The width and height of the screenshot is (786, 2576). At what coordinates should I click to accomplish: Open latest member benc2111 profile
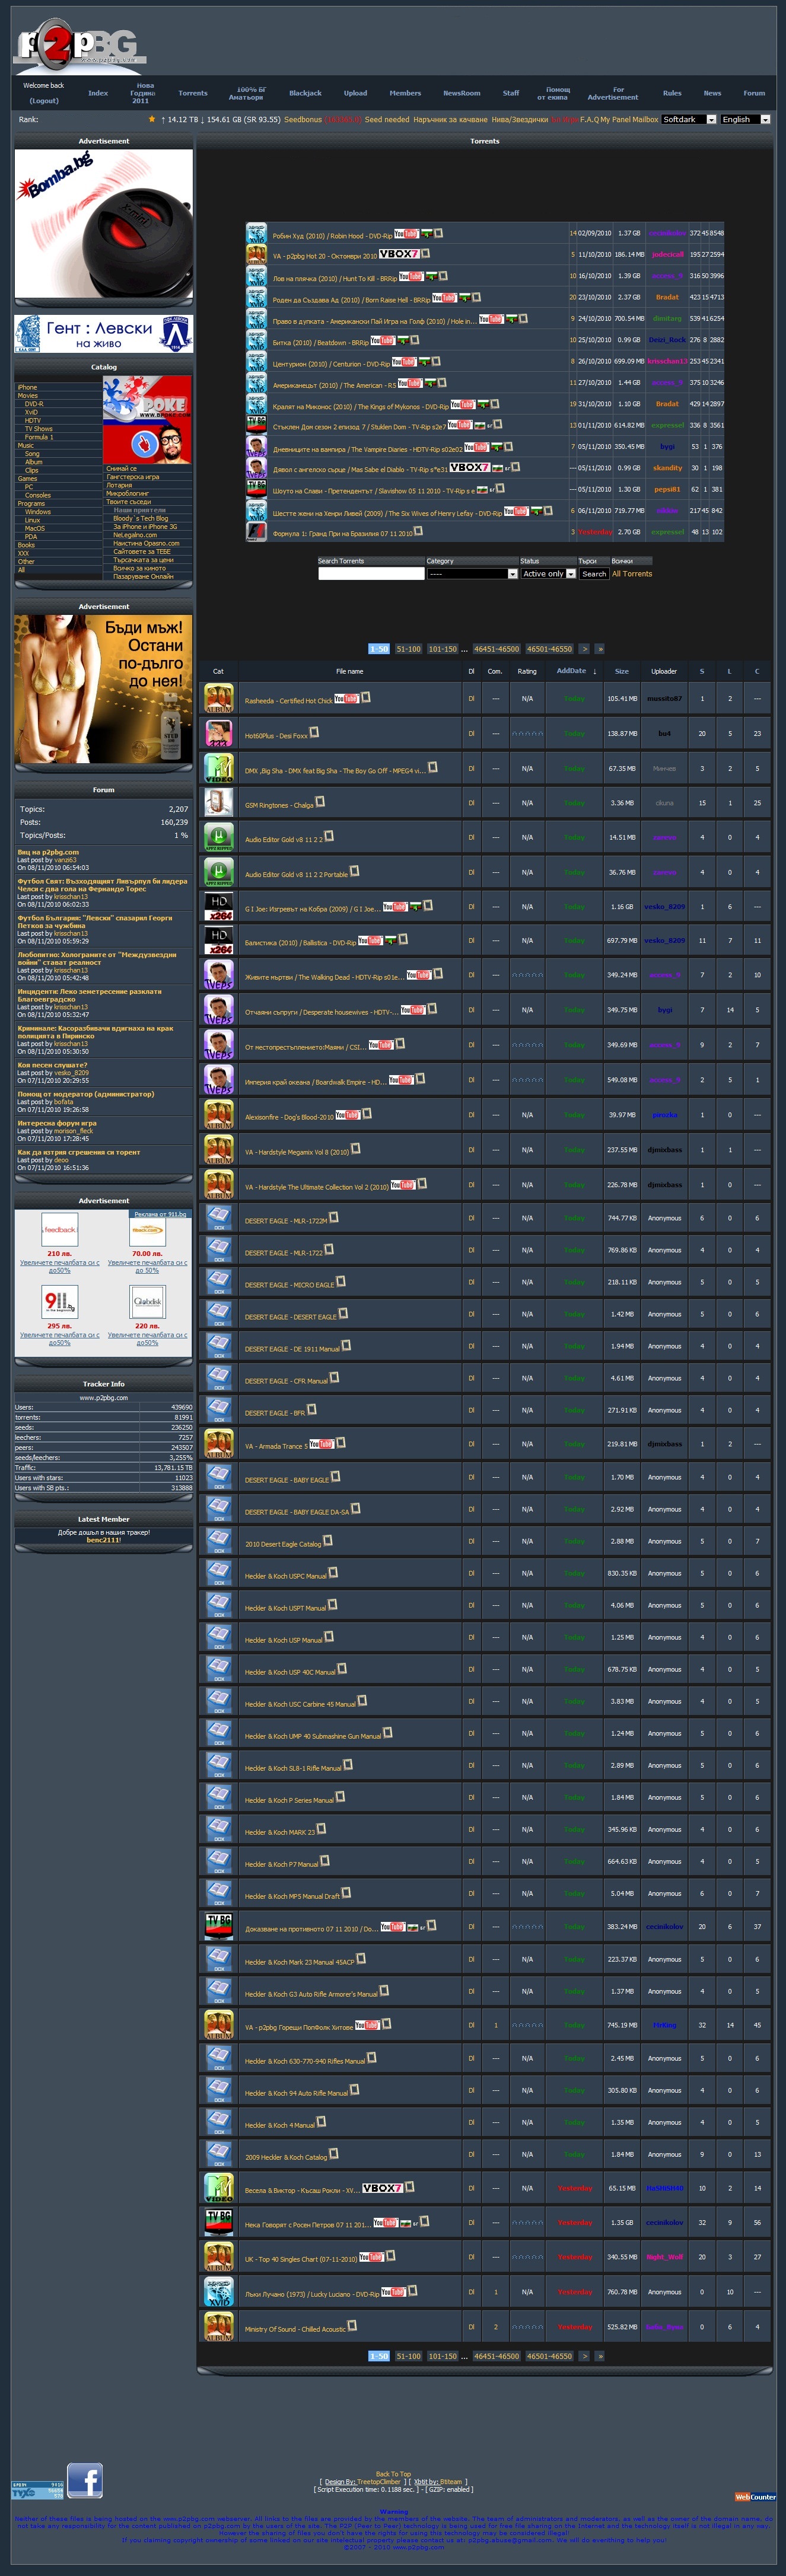(x=103, y=1540)
